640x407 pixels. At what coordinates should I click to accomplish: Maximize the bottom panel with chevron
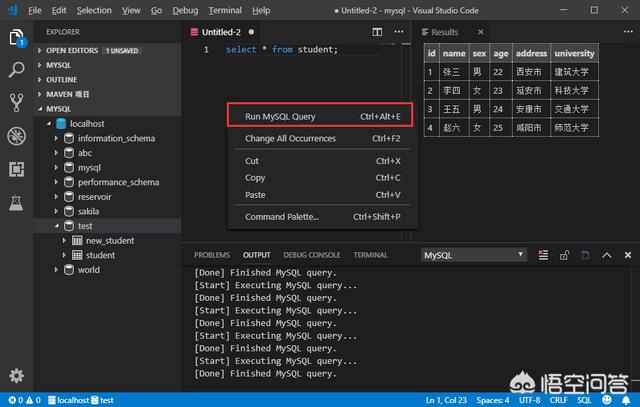click(x=607, y=255)
